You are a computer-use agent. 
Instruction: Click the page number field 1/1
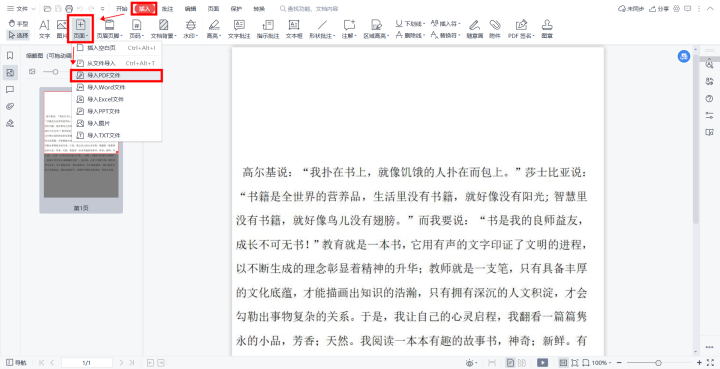tap(87, 363)
